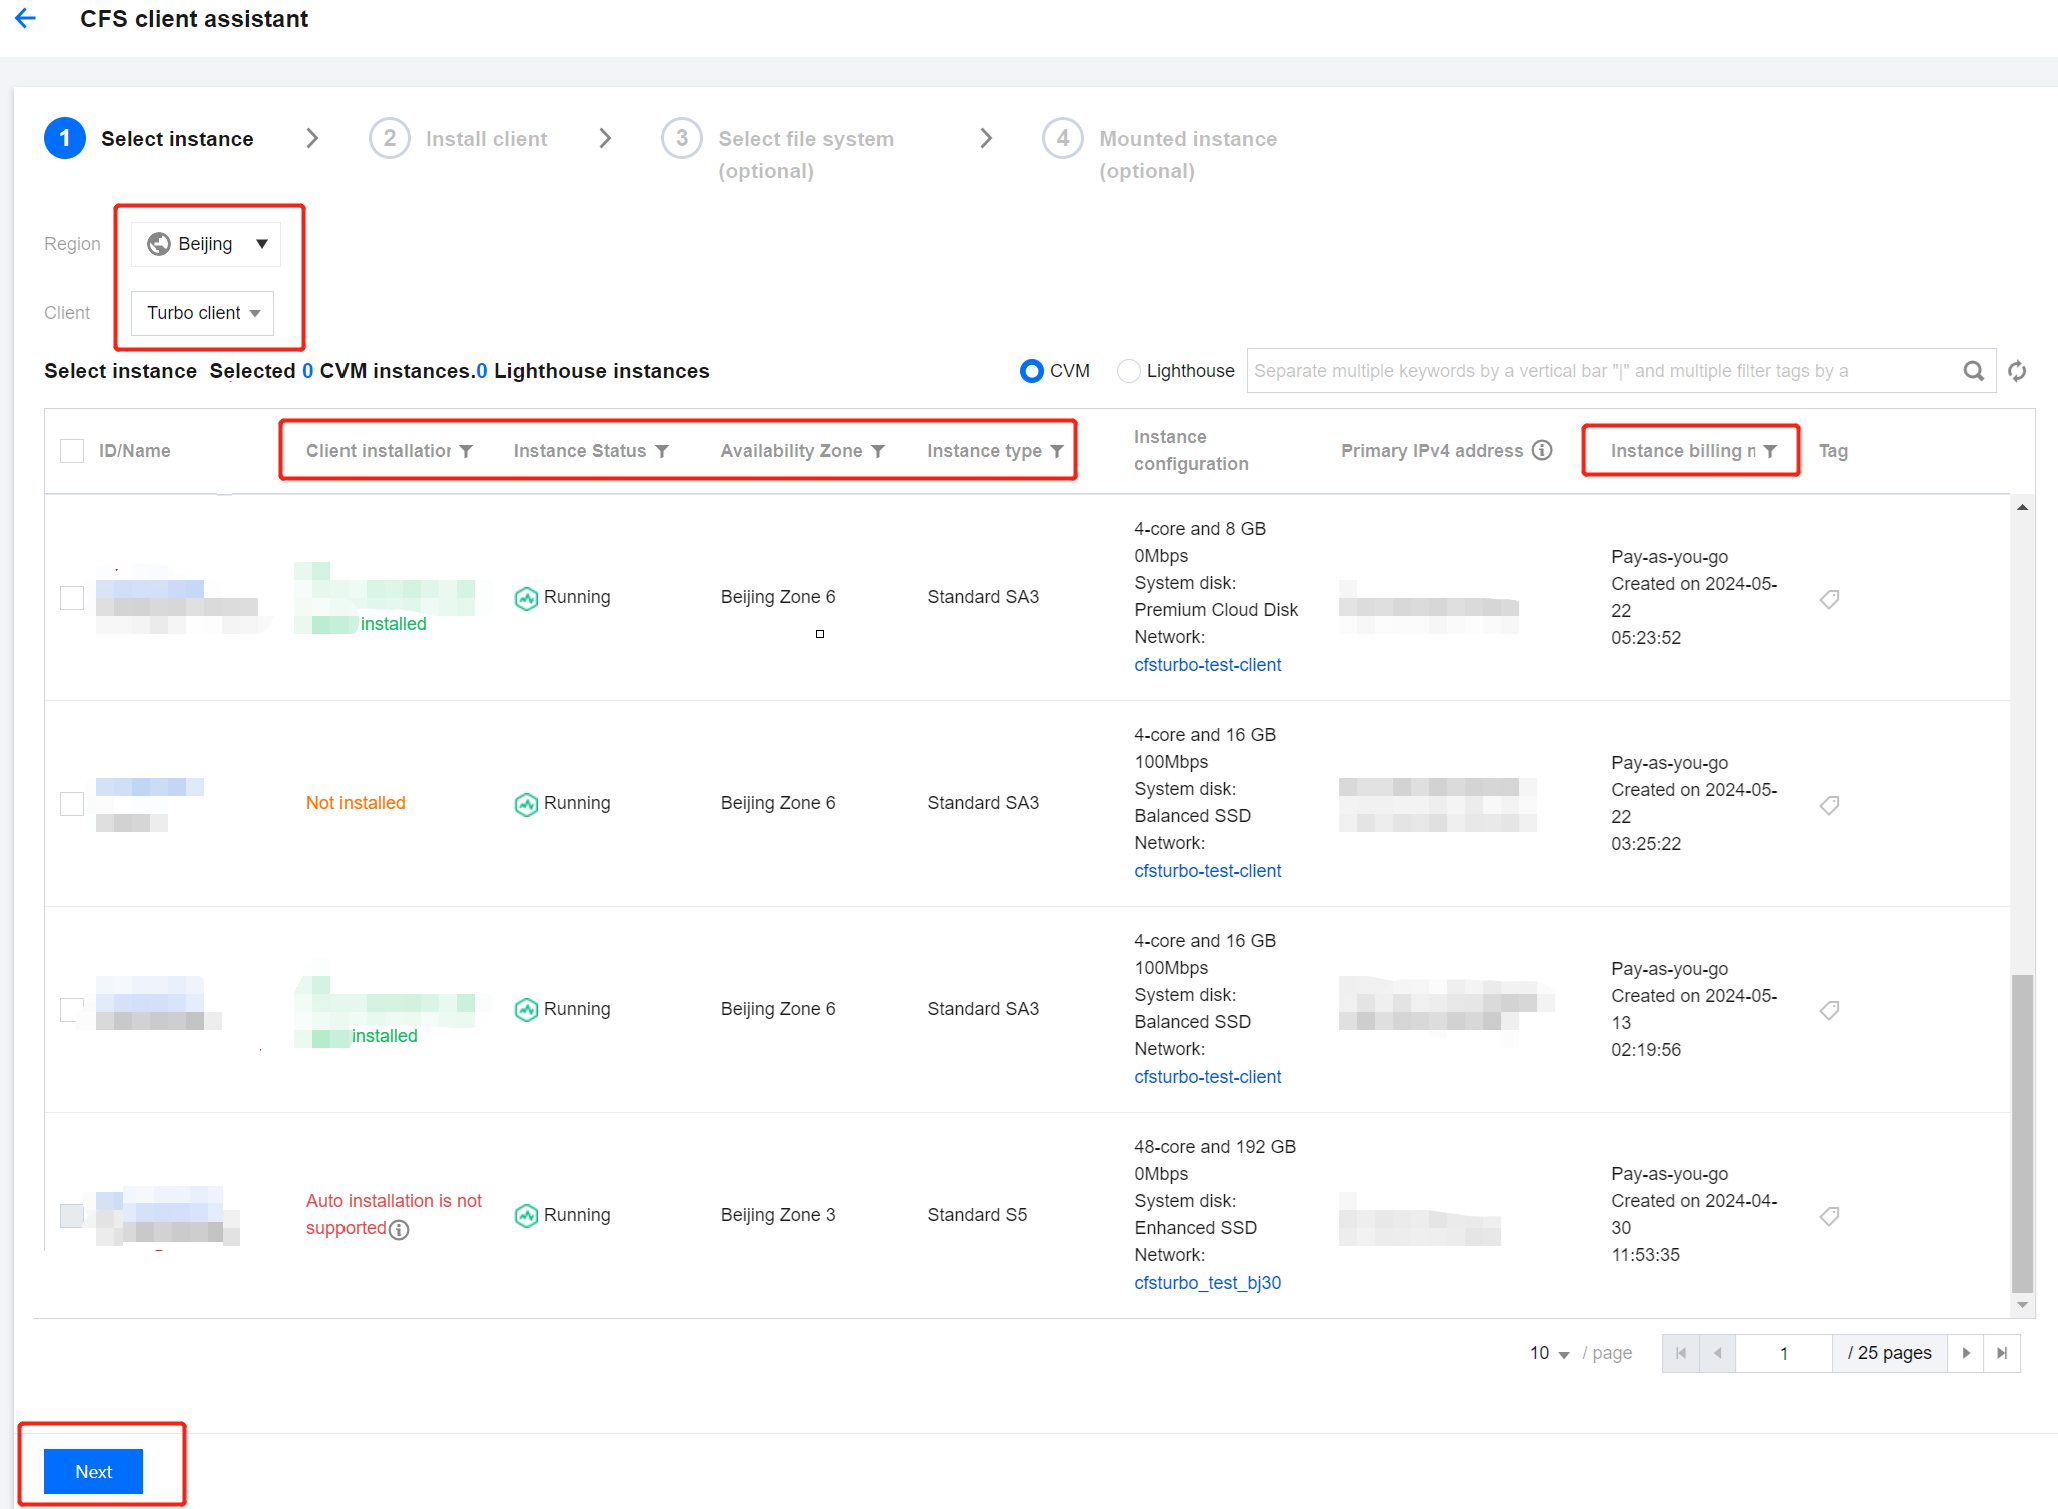The width and height of the screenshot is (2058, 1509).
Task: Click the back arrow icon
Action: tap(26, 18)
